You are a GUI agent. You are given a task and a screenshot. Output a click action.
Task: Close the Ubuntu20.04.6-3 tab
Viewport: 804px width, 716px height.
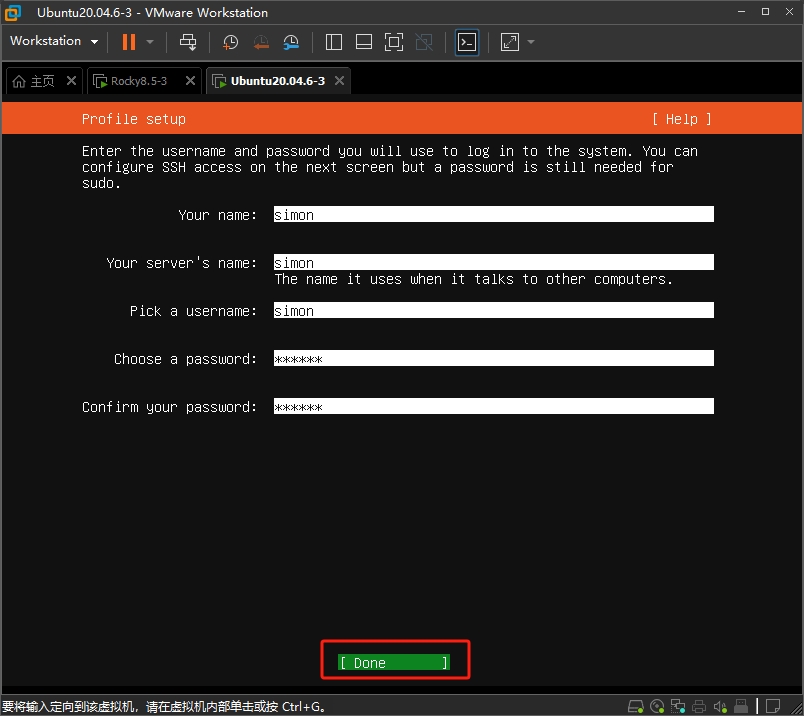[x=339, y=81]
